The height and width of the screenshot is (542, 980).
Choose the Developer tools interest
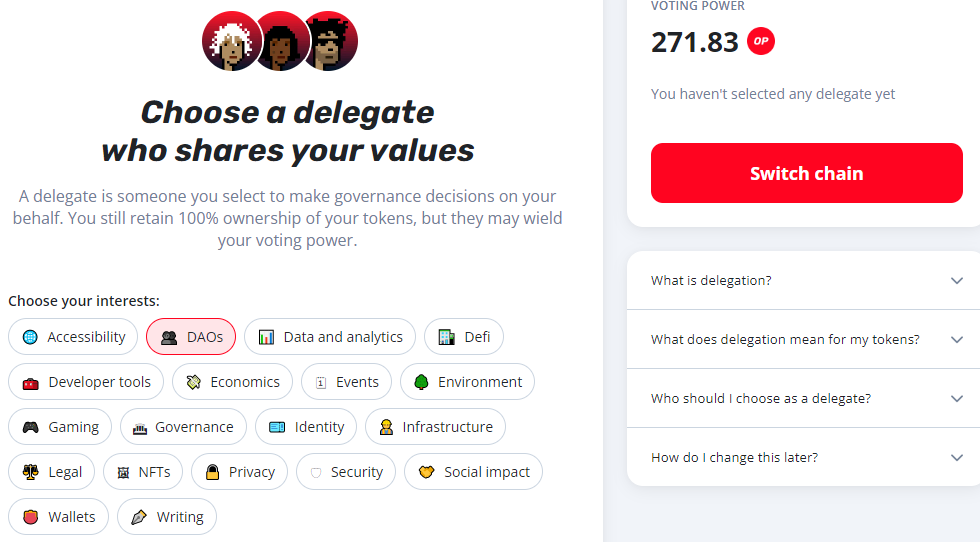tap(86, 382)
